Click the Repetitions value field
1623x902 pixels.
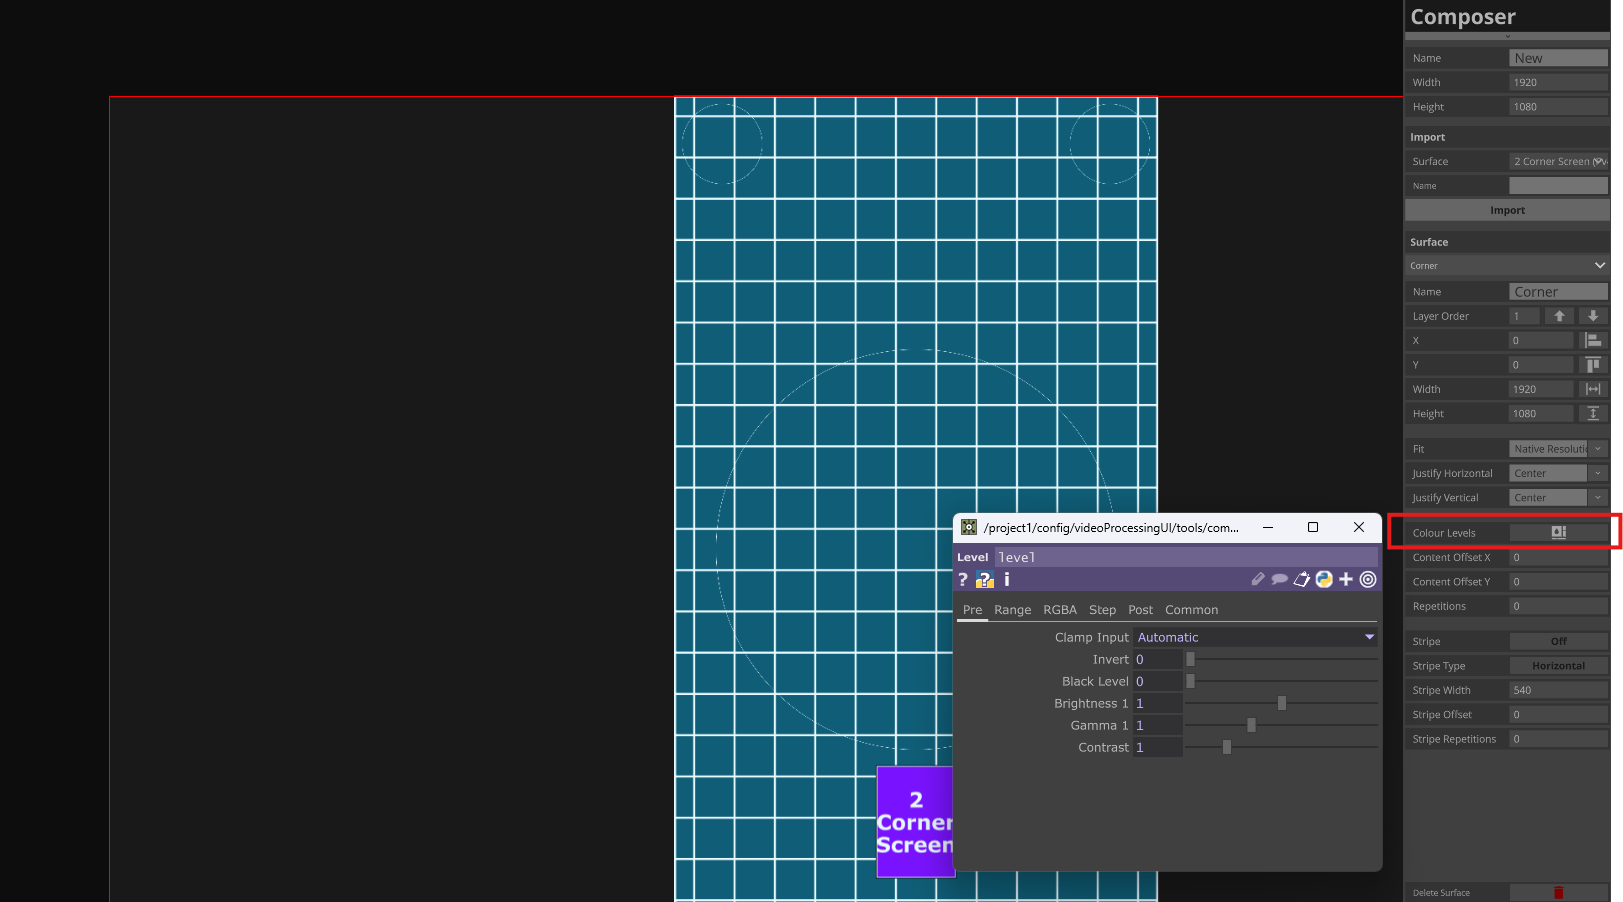[x=1558, y=606]
